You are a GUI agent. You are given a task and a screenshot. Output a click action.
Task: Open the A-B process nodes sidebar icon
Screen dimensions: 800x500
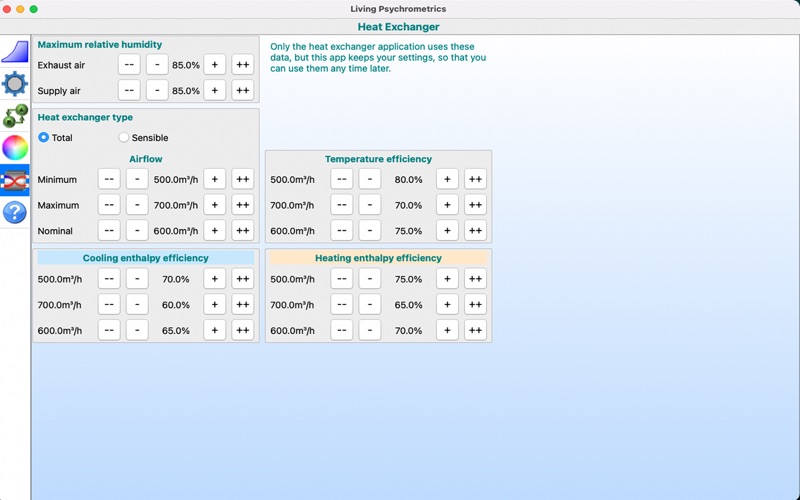click(15, 116)
